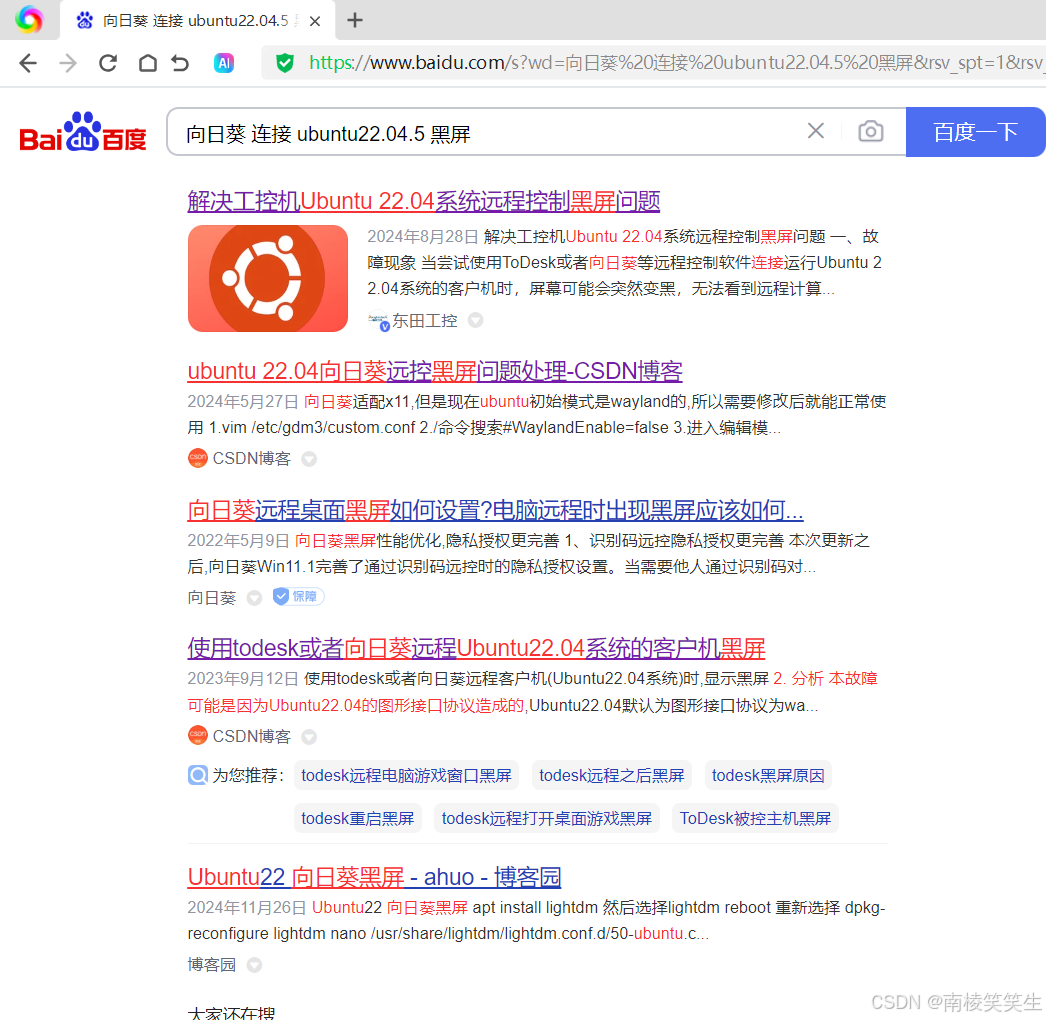Viewport: 1046px width, 1020px height.
Task: Select suggestion todesk远程之后黑屏
Action: [x=612, y=775]
